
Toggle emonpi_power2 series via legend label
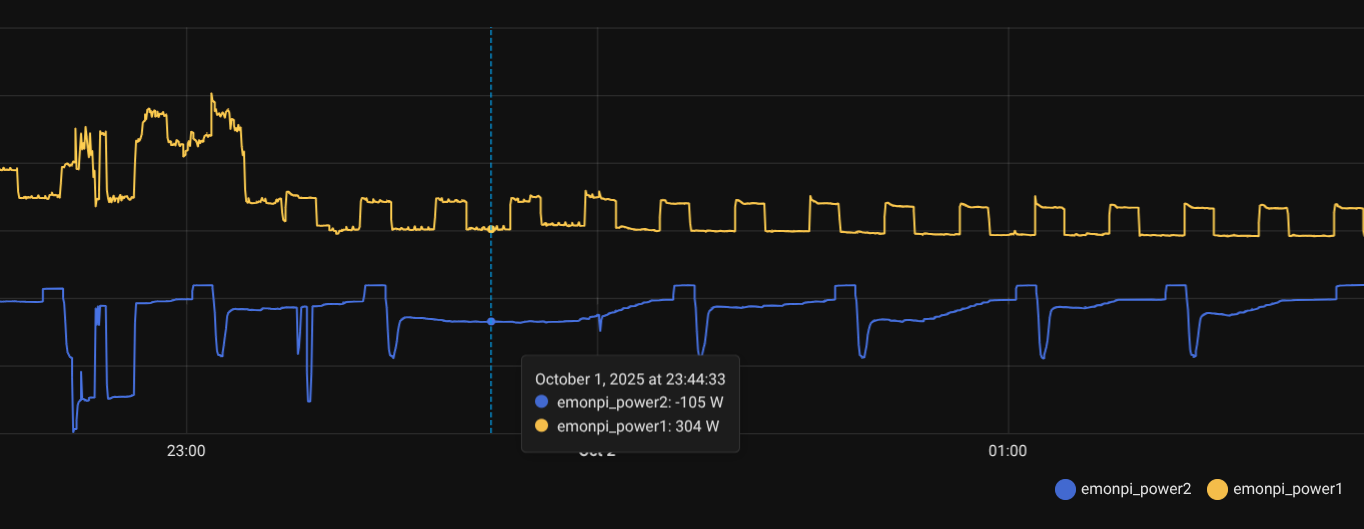(1136, 489)
